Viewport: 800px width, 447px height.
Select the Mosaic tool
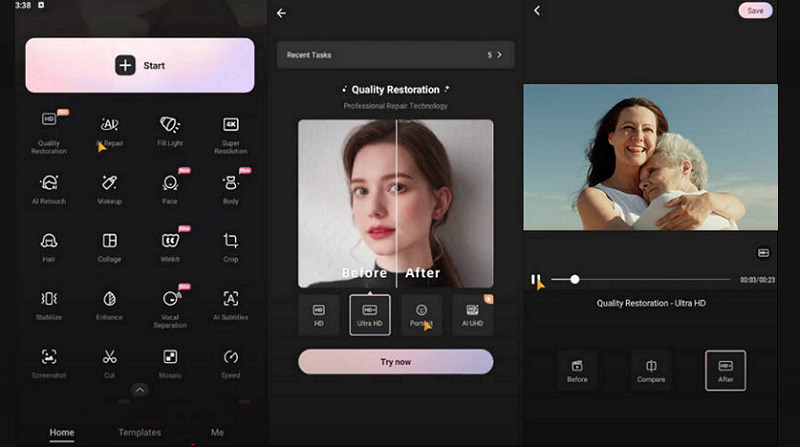click(x=170, y=362)
